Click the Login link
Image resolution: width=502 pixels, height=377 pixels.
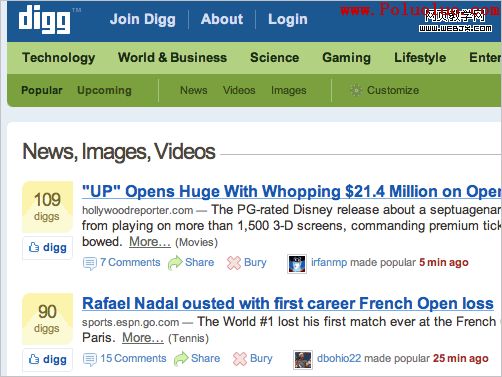[288, 19]
